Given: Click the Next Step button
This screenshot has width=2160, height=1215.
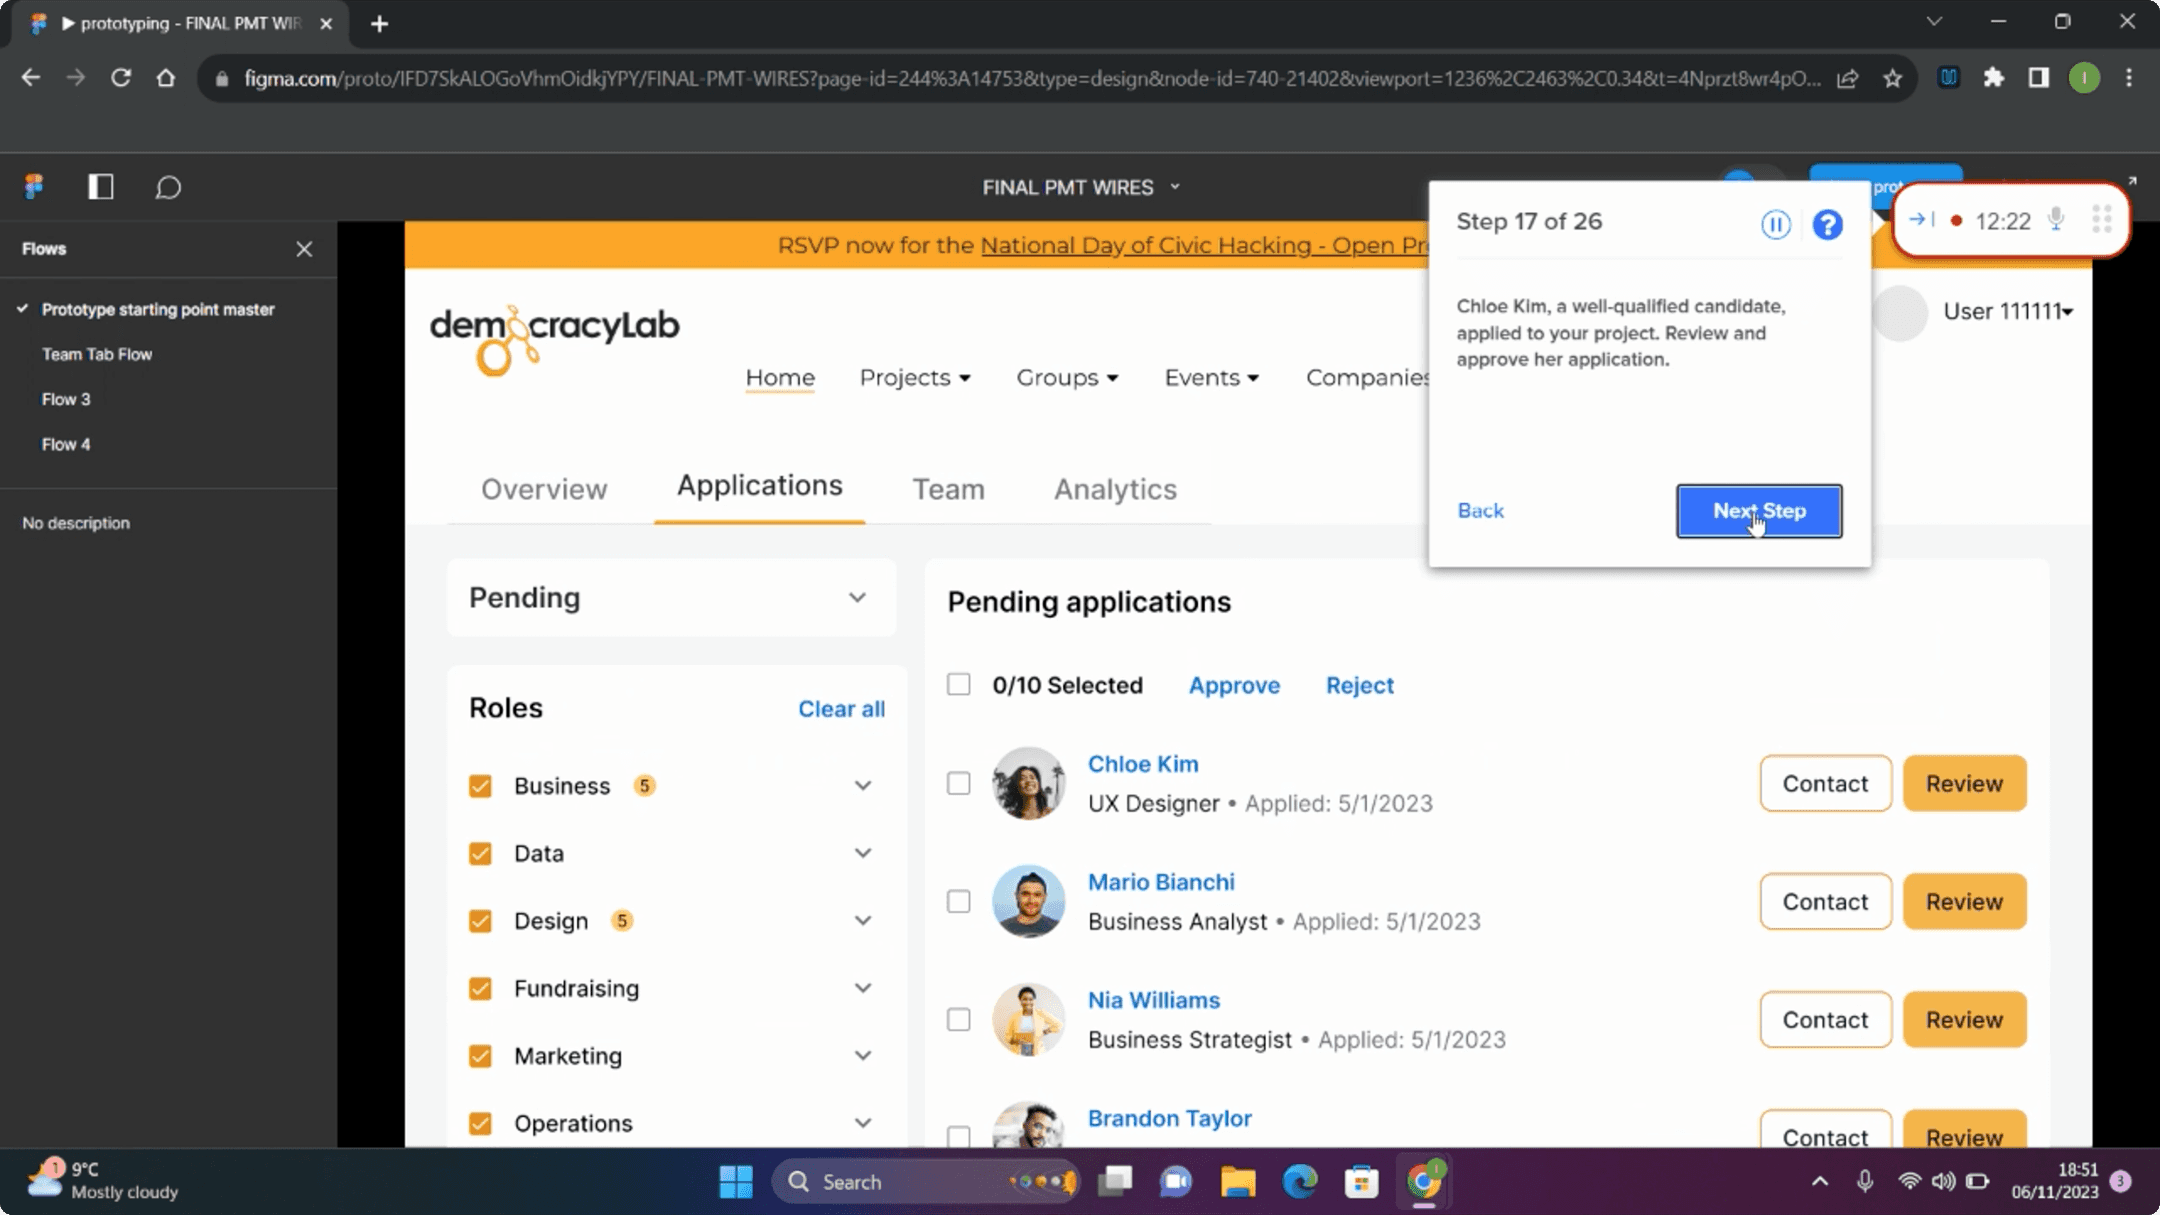Looking at the screenshot, I should 1758,511.
